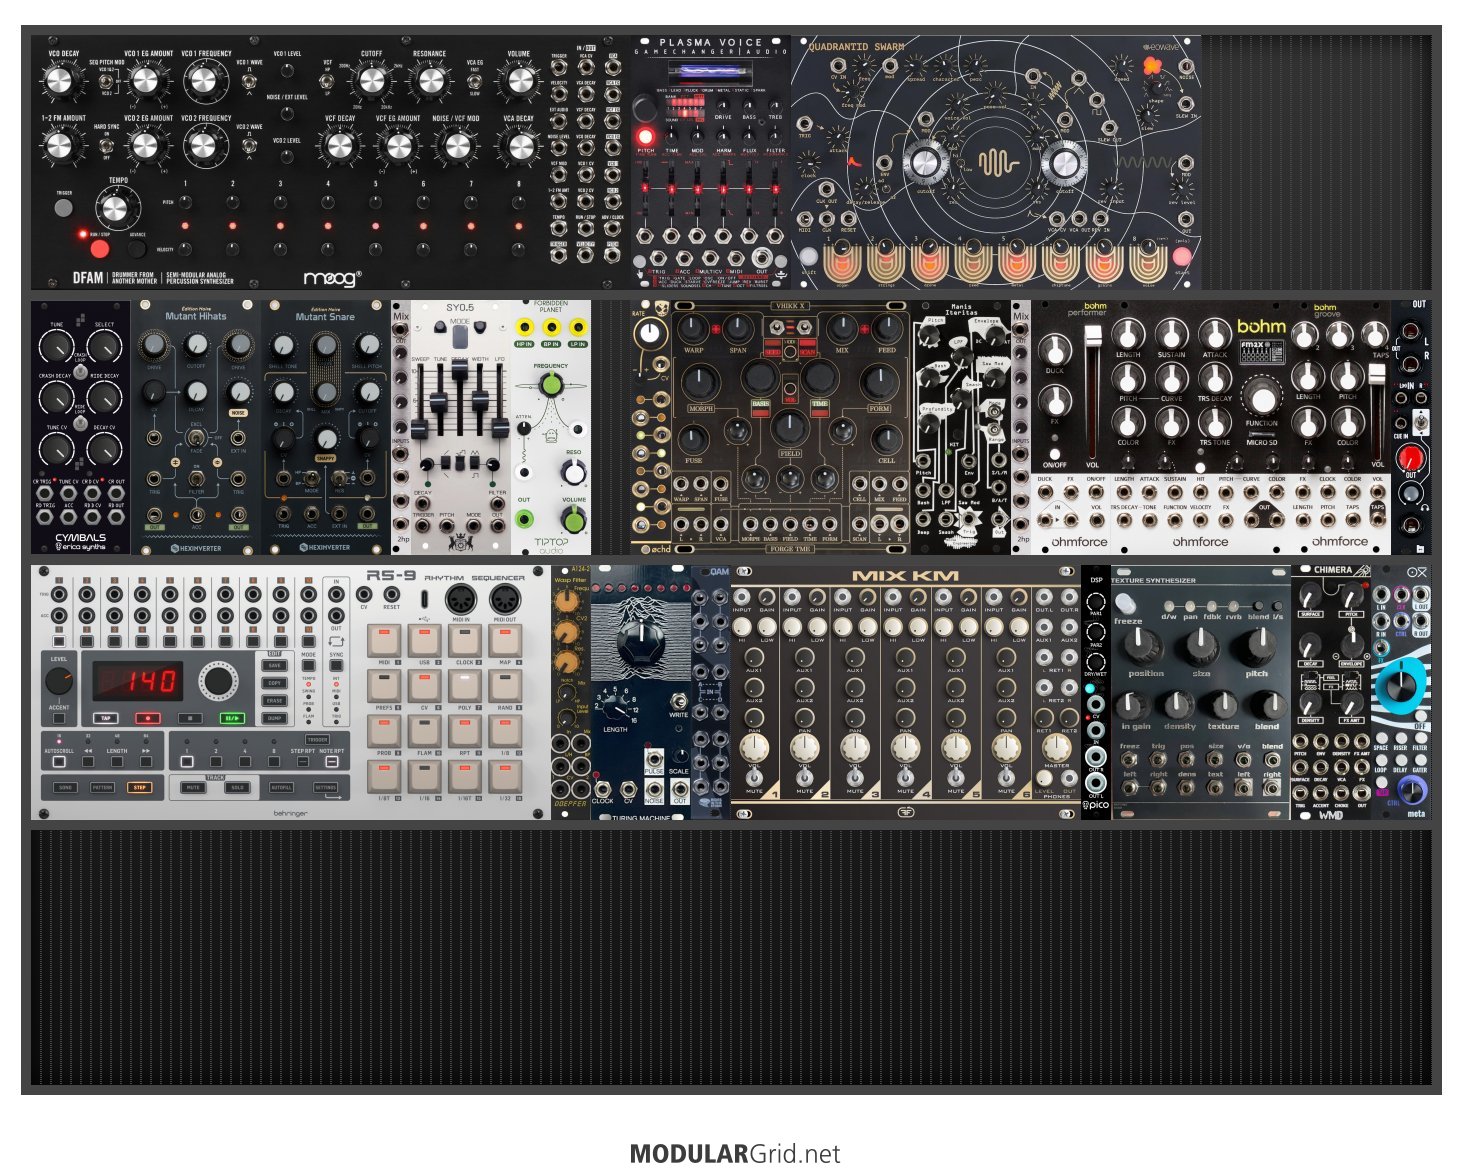Click the Plasma Voice DRIVE knob
Screen dimensions: 1472x1175
click(723, 104)
